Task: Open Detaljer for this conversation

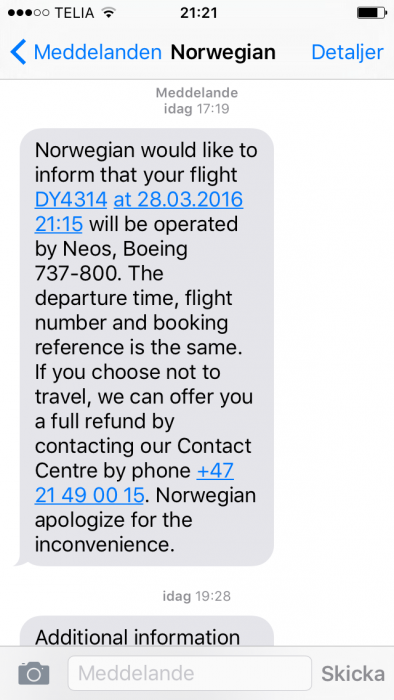Action: click(347, 52)
